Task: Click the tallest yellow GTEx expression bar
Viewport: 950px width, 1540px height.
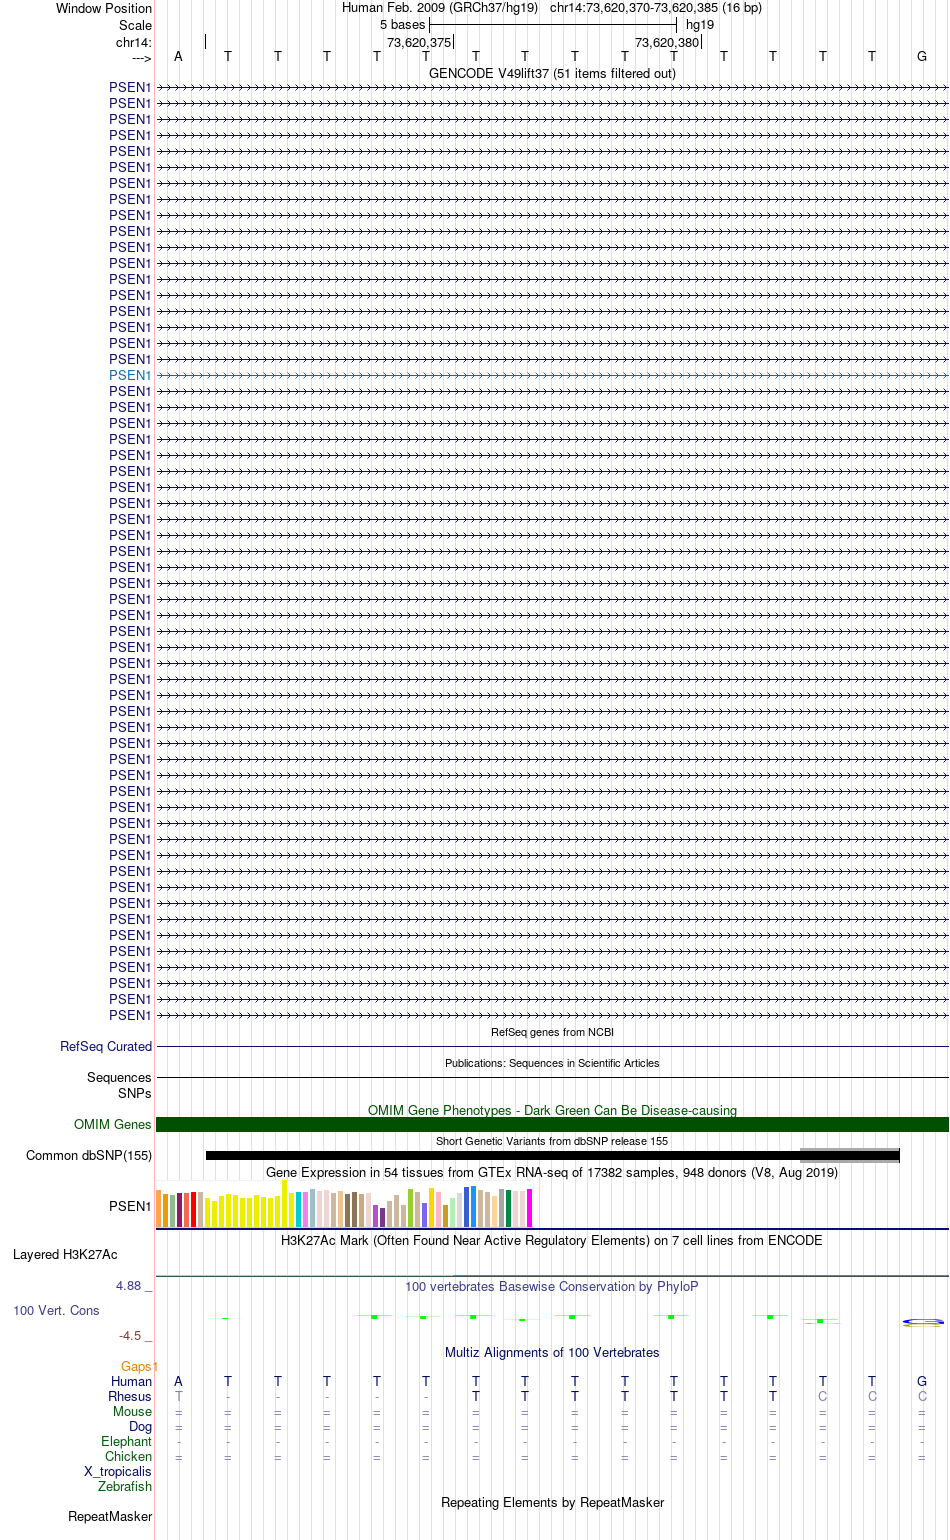Action: coord(284,1203)
